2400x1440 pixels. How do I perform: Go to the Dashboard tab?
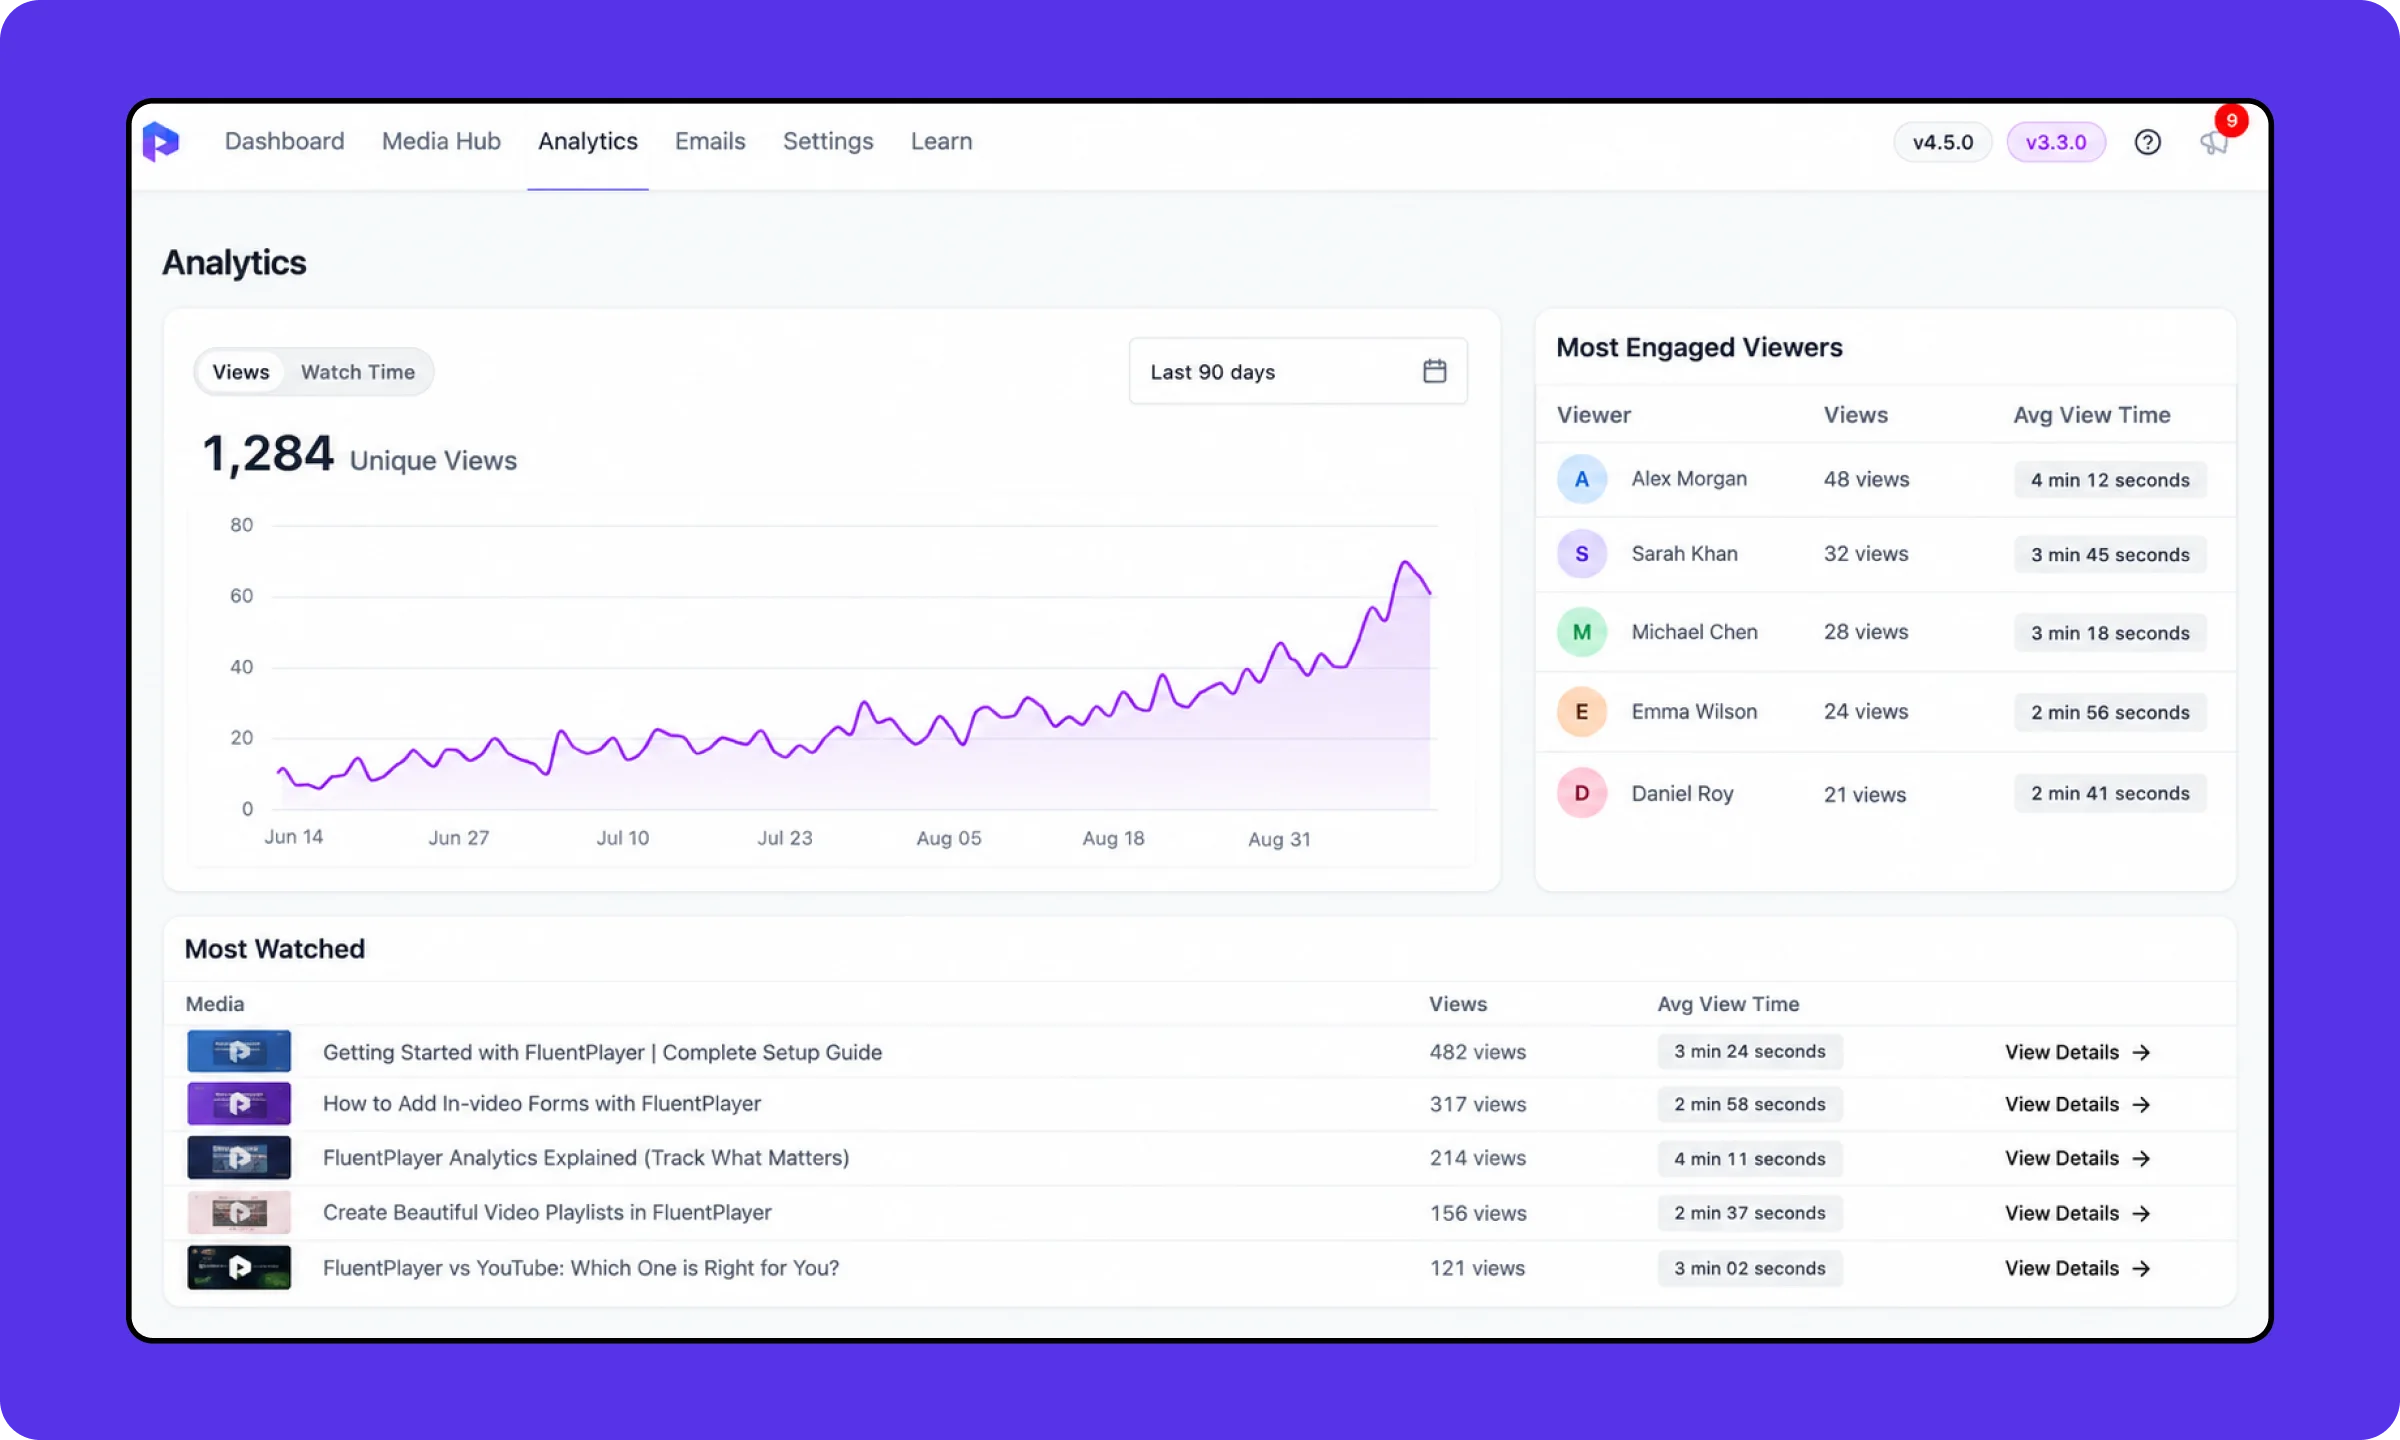tap(284, 141)
